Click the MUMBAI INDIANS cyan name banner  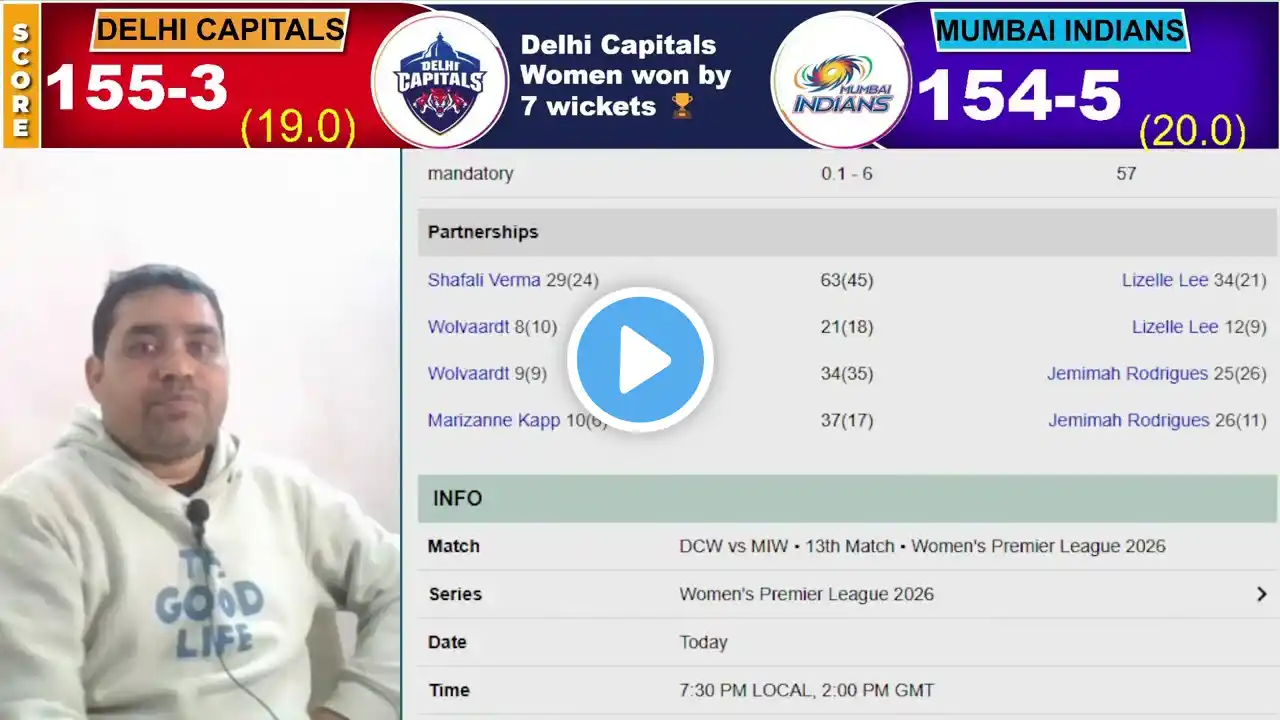coord(1060,30)
